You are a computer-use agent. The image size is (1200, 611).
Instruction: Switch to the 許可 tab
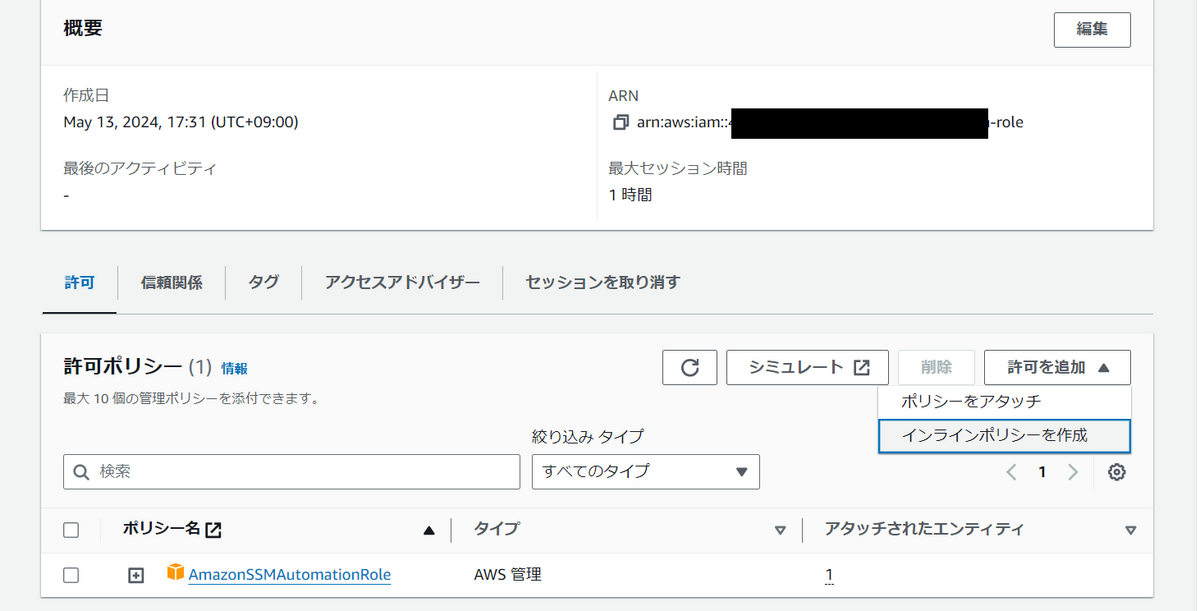tap(79, 283)
